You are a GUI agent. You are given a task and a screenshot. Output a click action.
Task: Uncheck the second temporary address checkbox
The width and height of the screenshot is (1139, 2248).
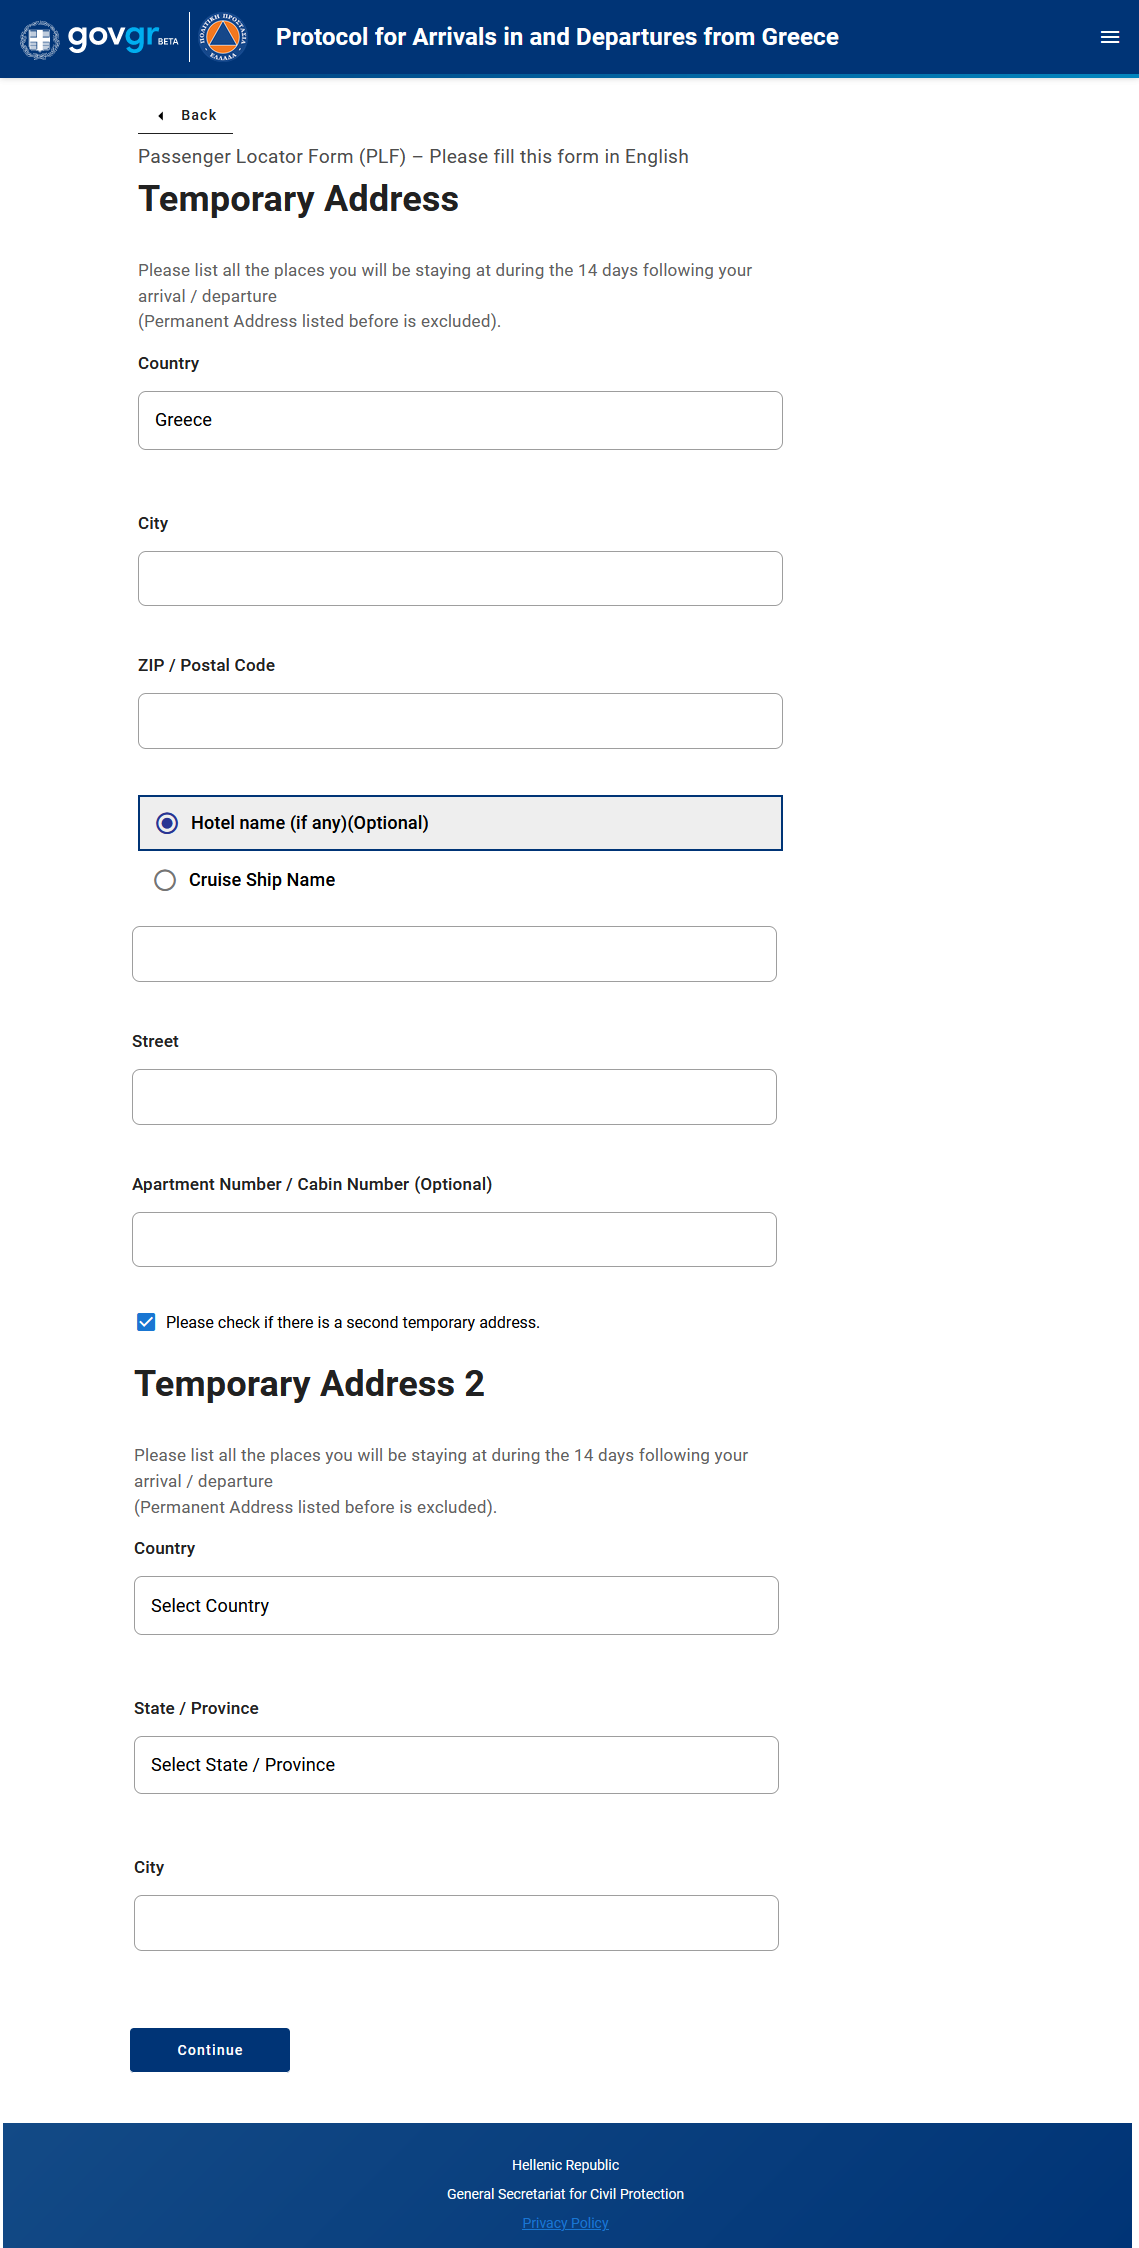tap(146, 1322)
